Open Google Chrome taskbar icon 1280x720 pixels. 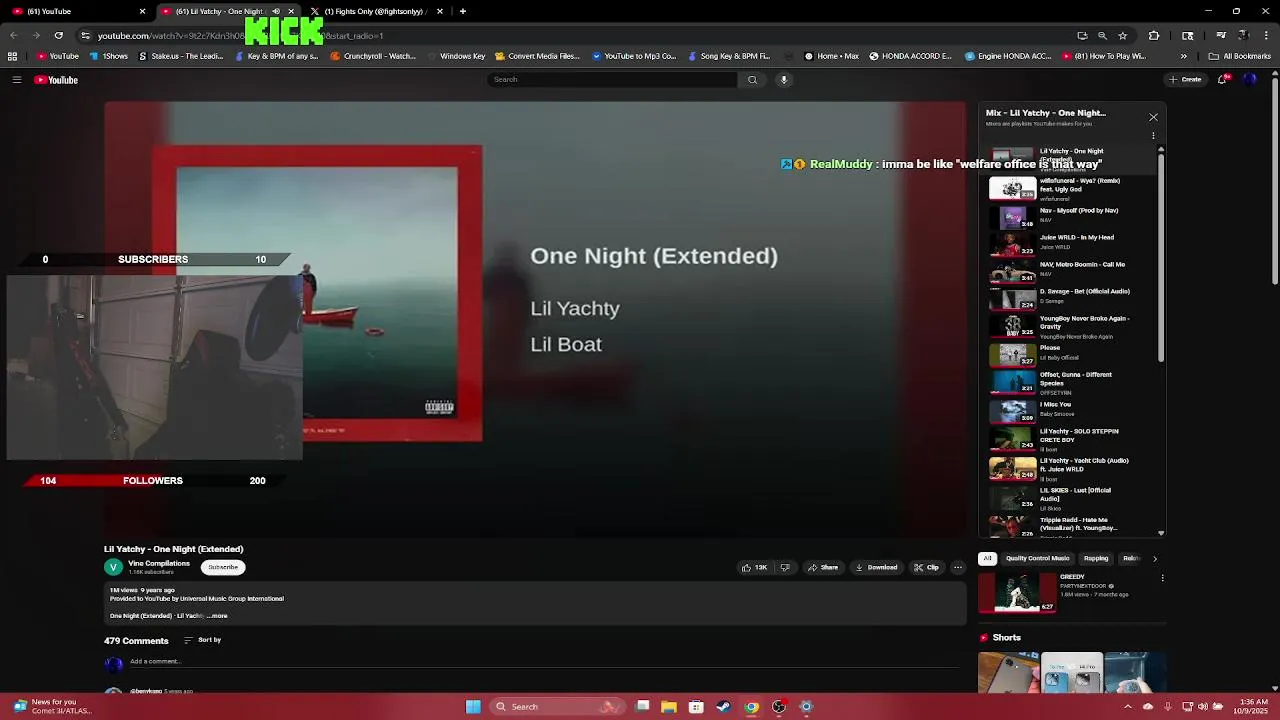tap(751, 706)
